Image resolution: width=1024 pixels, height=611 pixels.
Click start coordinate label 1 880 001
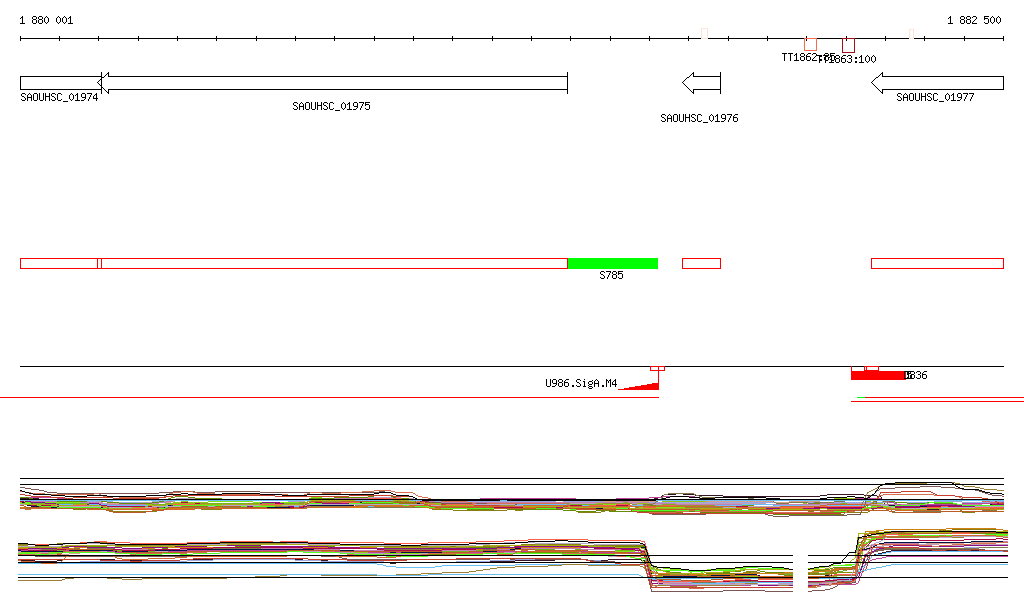click(x=46, y=21)
